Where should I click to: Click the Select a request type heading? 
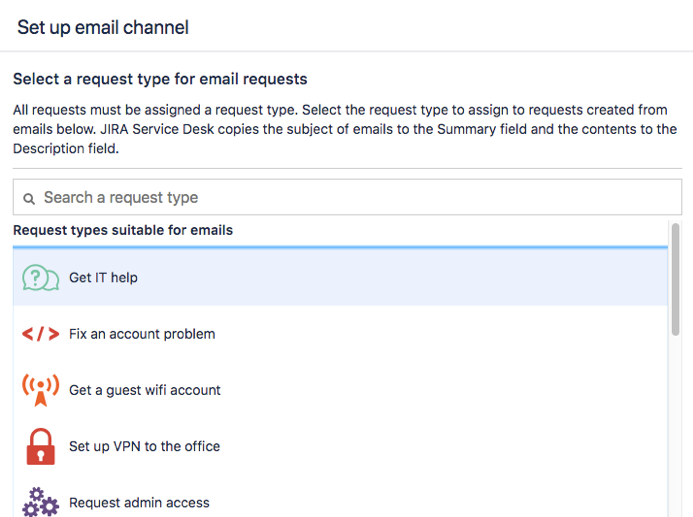click(160, 79)
